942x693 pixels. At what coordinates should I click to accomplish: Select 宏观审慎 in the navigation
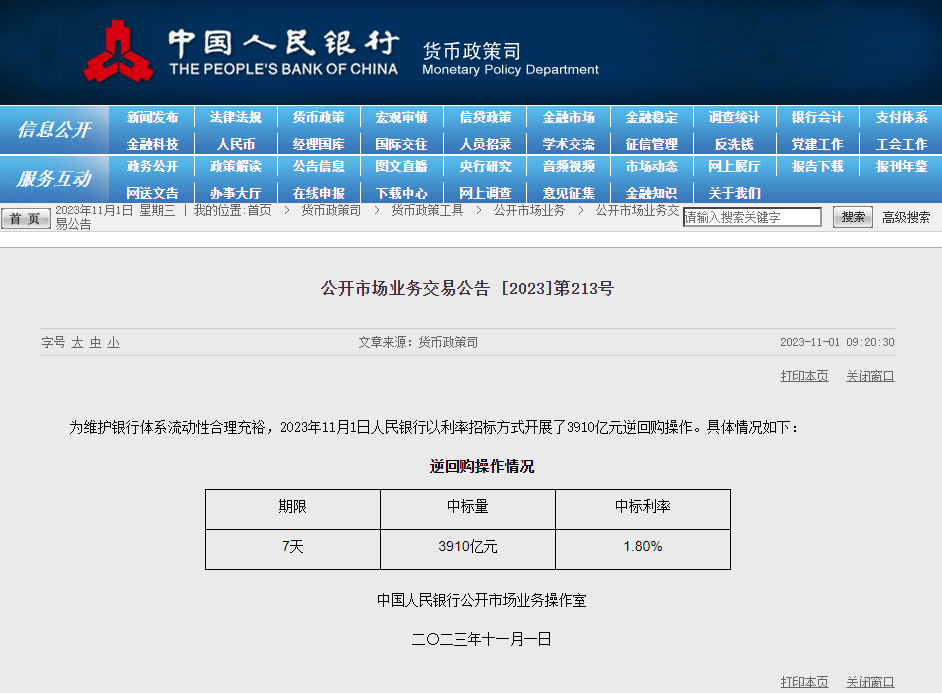401,118
